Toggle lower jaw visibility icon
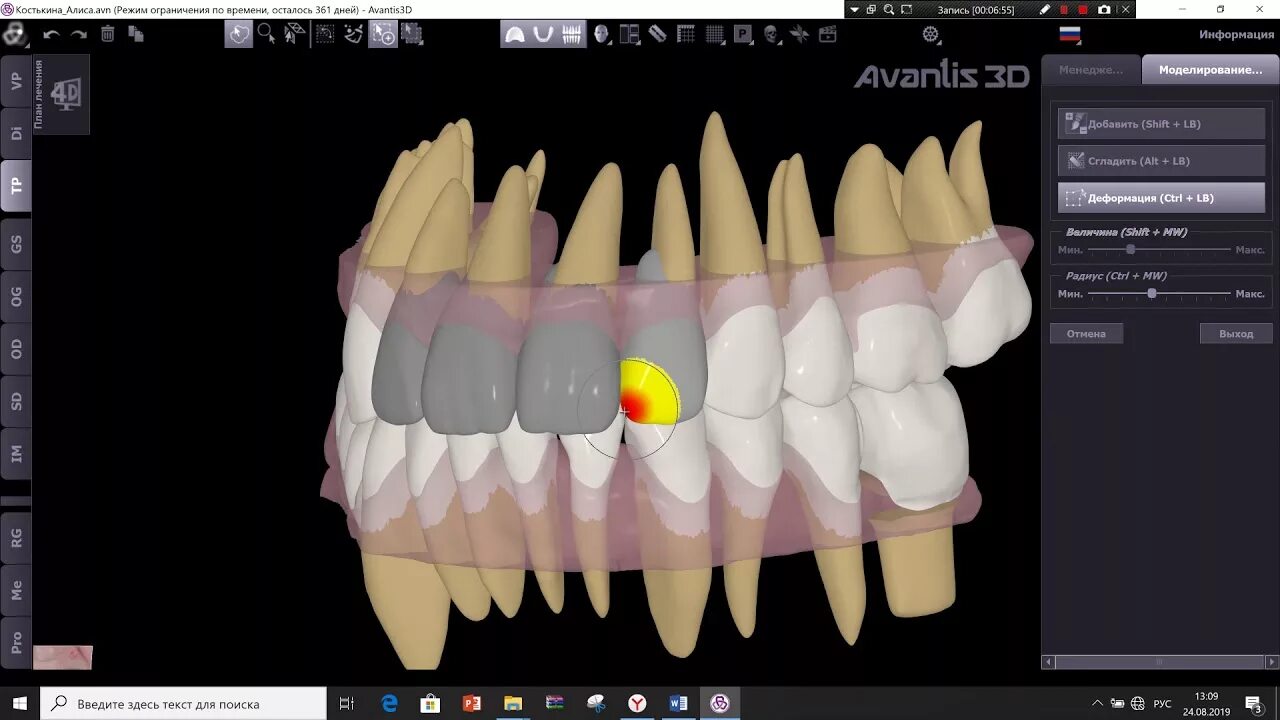 pos(543,34)
